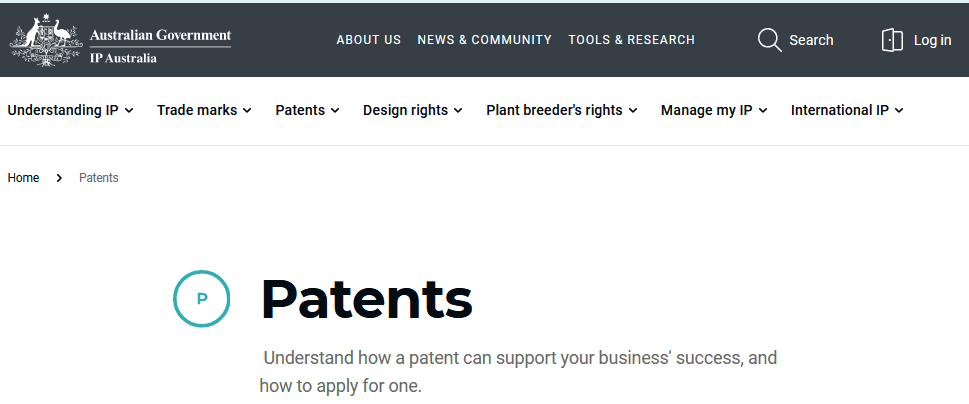Click the breadcrumb chevron arrow after Home
This screenshot has height=404, width=969.
pos(59,178)
